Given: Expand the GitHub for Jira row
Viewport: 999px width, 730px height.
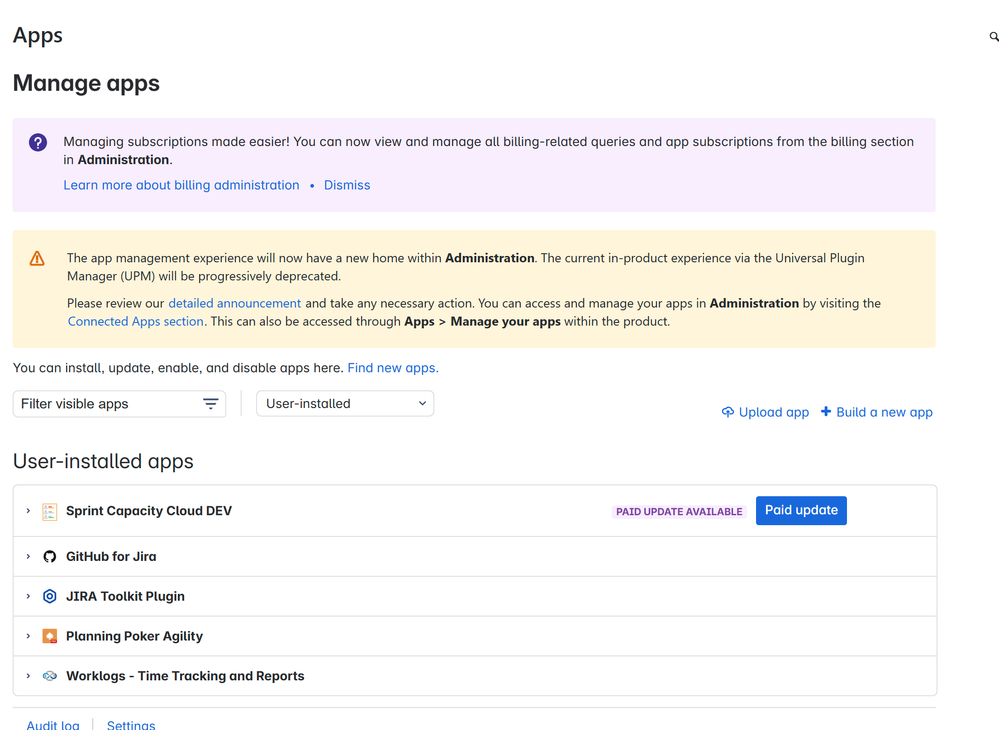Looking at the screenshot, I should tap(28, 557).
